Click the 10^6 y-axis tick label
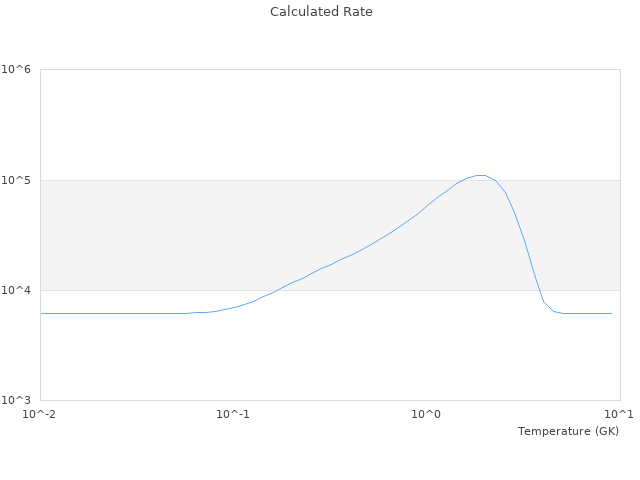The width and height of the screenshot is (640, 480). 17,70
